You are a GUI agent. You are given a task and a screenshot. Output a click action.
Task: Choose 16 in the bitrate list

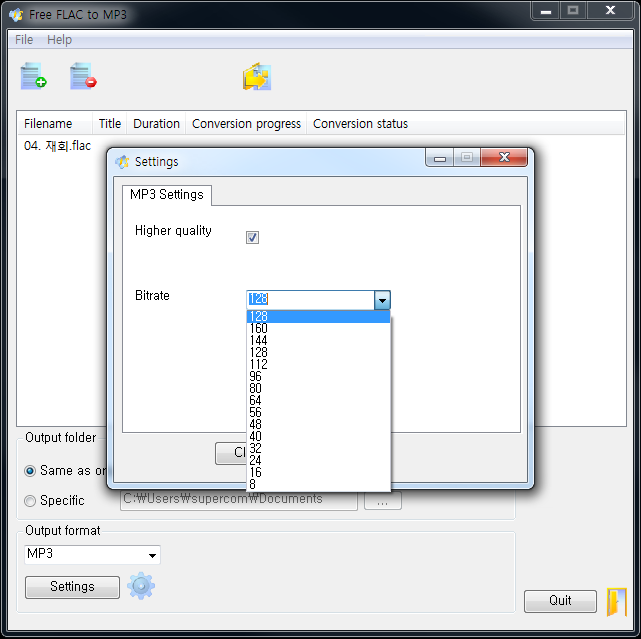pyautogui.click(x=318, y=473)
